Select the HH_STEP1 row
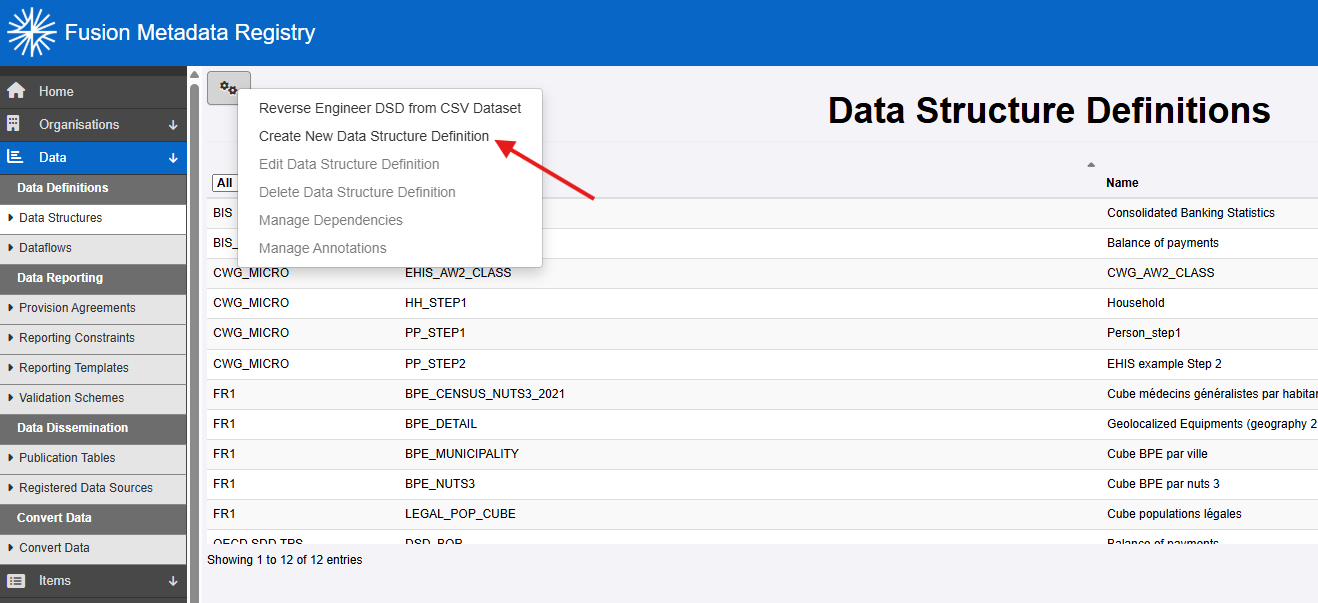Screen dimensions: 1318x603 point(762,303)
